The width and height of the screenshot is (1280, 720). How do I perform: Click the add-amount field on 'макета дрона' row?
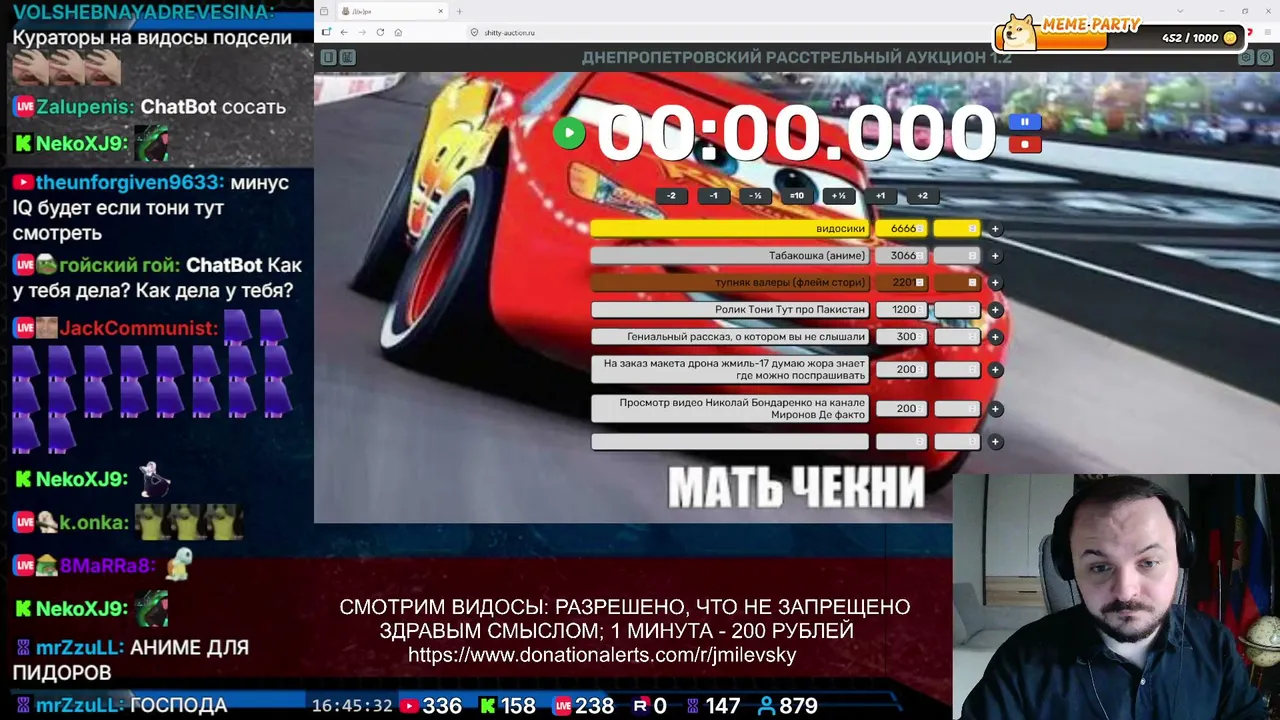click(957, 370)
